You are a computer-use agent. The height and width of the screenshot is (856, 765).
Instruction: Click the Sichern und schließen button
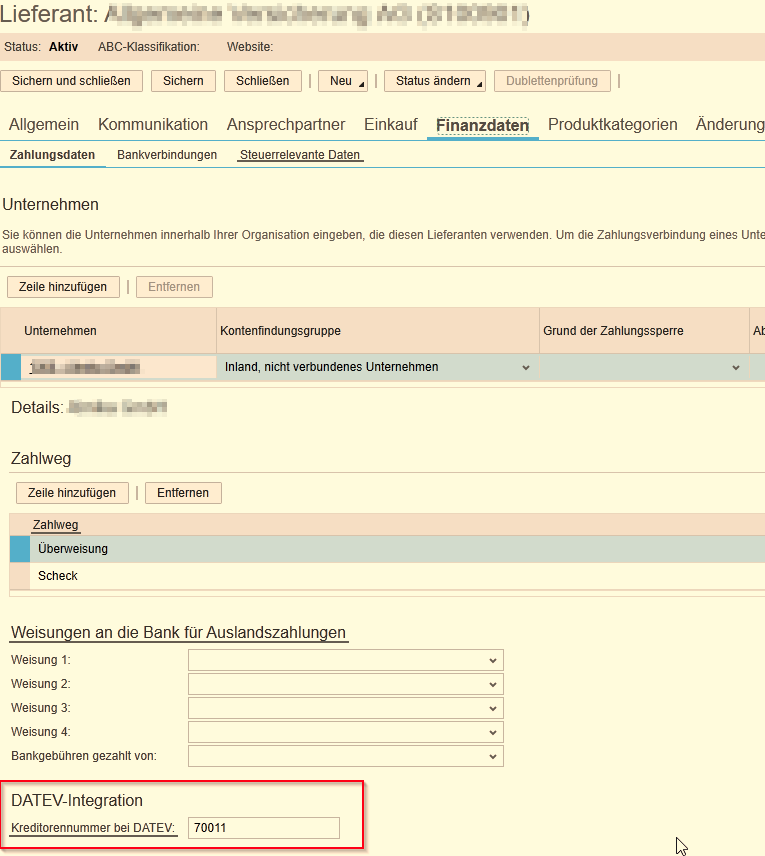72,81
